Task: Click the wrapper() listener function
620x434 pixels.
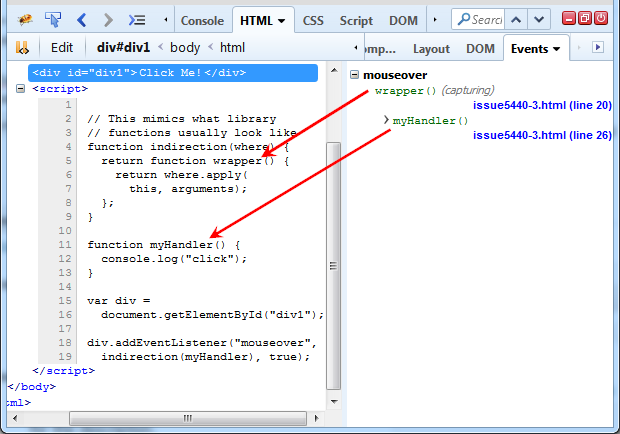Action: pyautogui.click(x=405, y=91)
